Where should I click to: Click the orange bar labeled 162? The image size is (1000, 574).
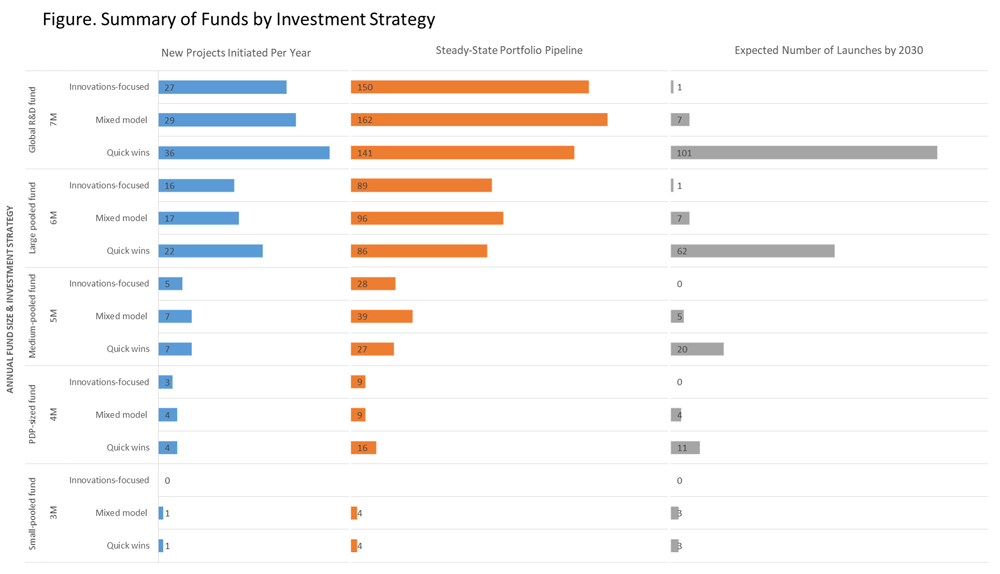[479, 120]
